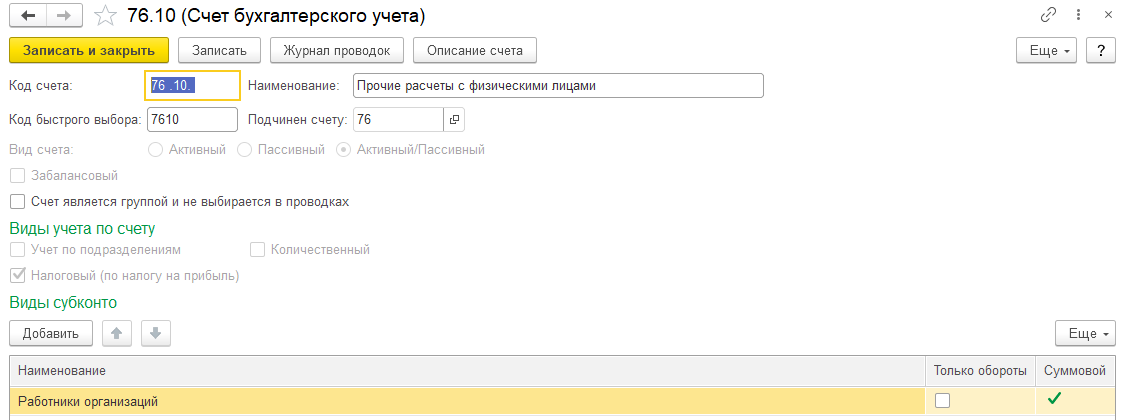Click 'Записать и закрыть' button
The height and width of the screenshot is (420, 1122).
88,50
